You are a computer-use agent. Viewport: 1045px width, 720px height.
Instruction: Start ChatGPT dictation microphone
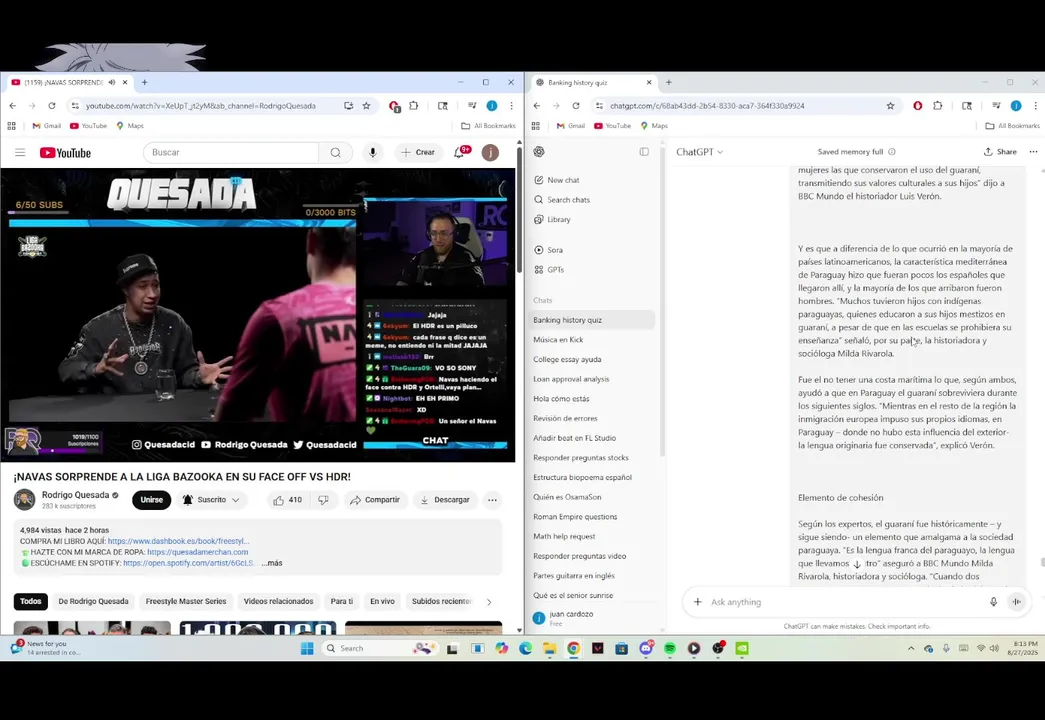pos(993,602)
